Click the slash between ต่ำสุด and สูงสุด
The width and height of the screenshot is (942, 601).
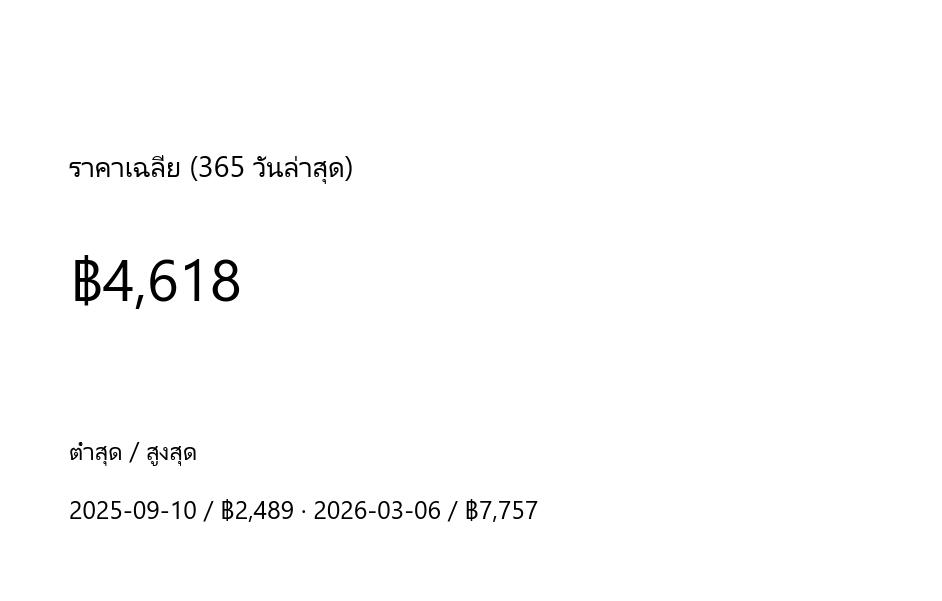pyautogui.click(x=134, y=453)
